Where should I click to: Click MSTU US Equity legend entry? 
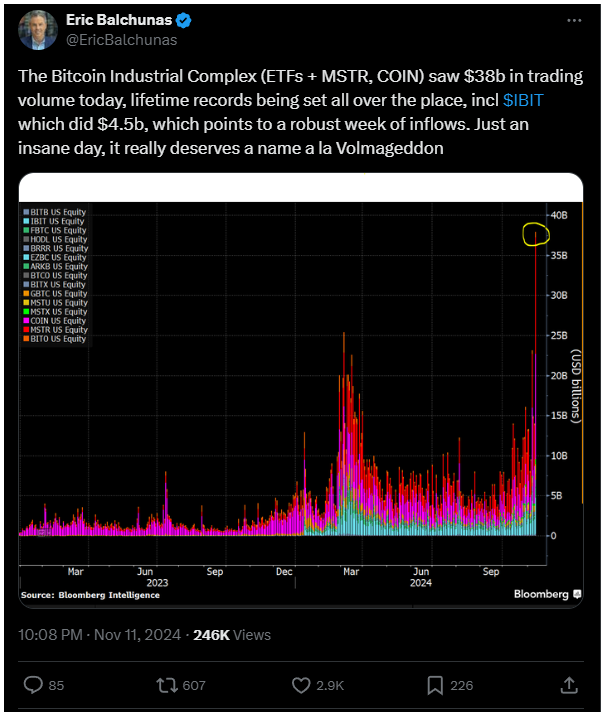(x=55, y=303)
